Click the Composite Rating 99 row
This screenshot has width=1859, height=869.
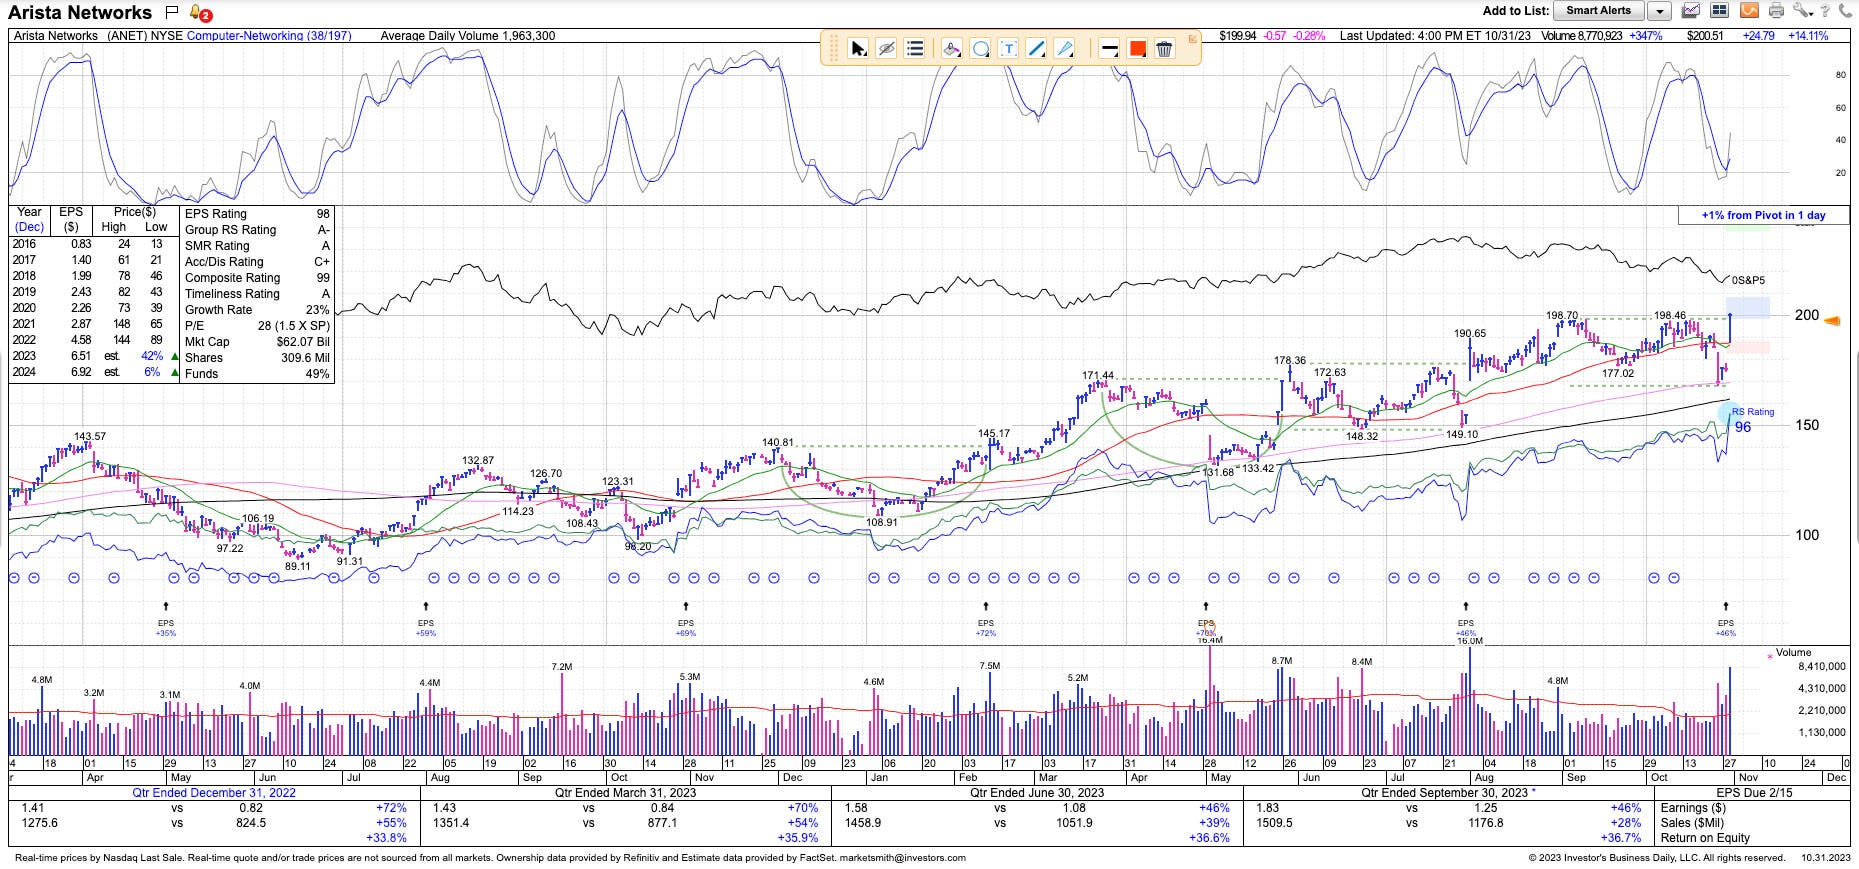(x=257, y=278)
